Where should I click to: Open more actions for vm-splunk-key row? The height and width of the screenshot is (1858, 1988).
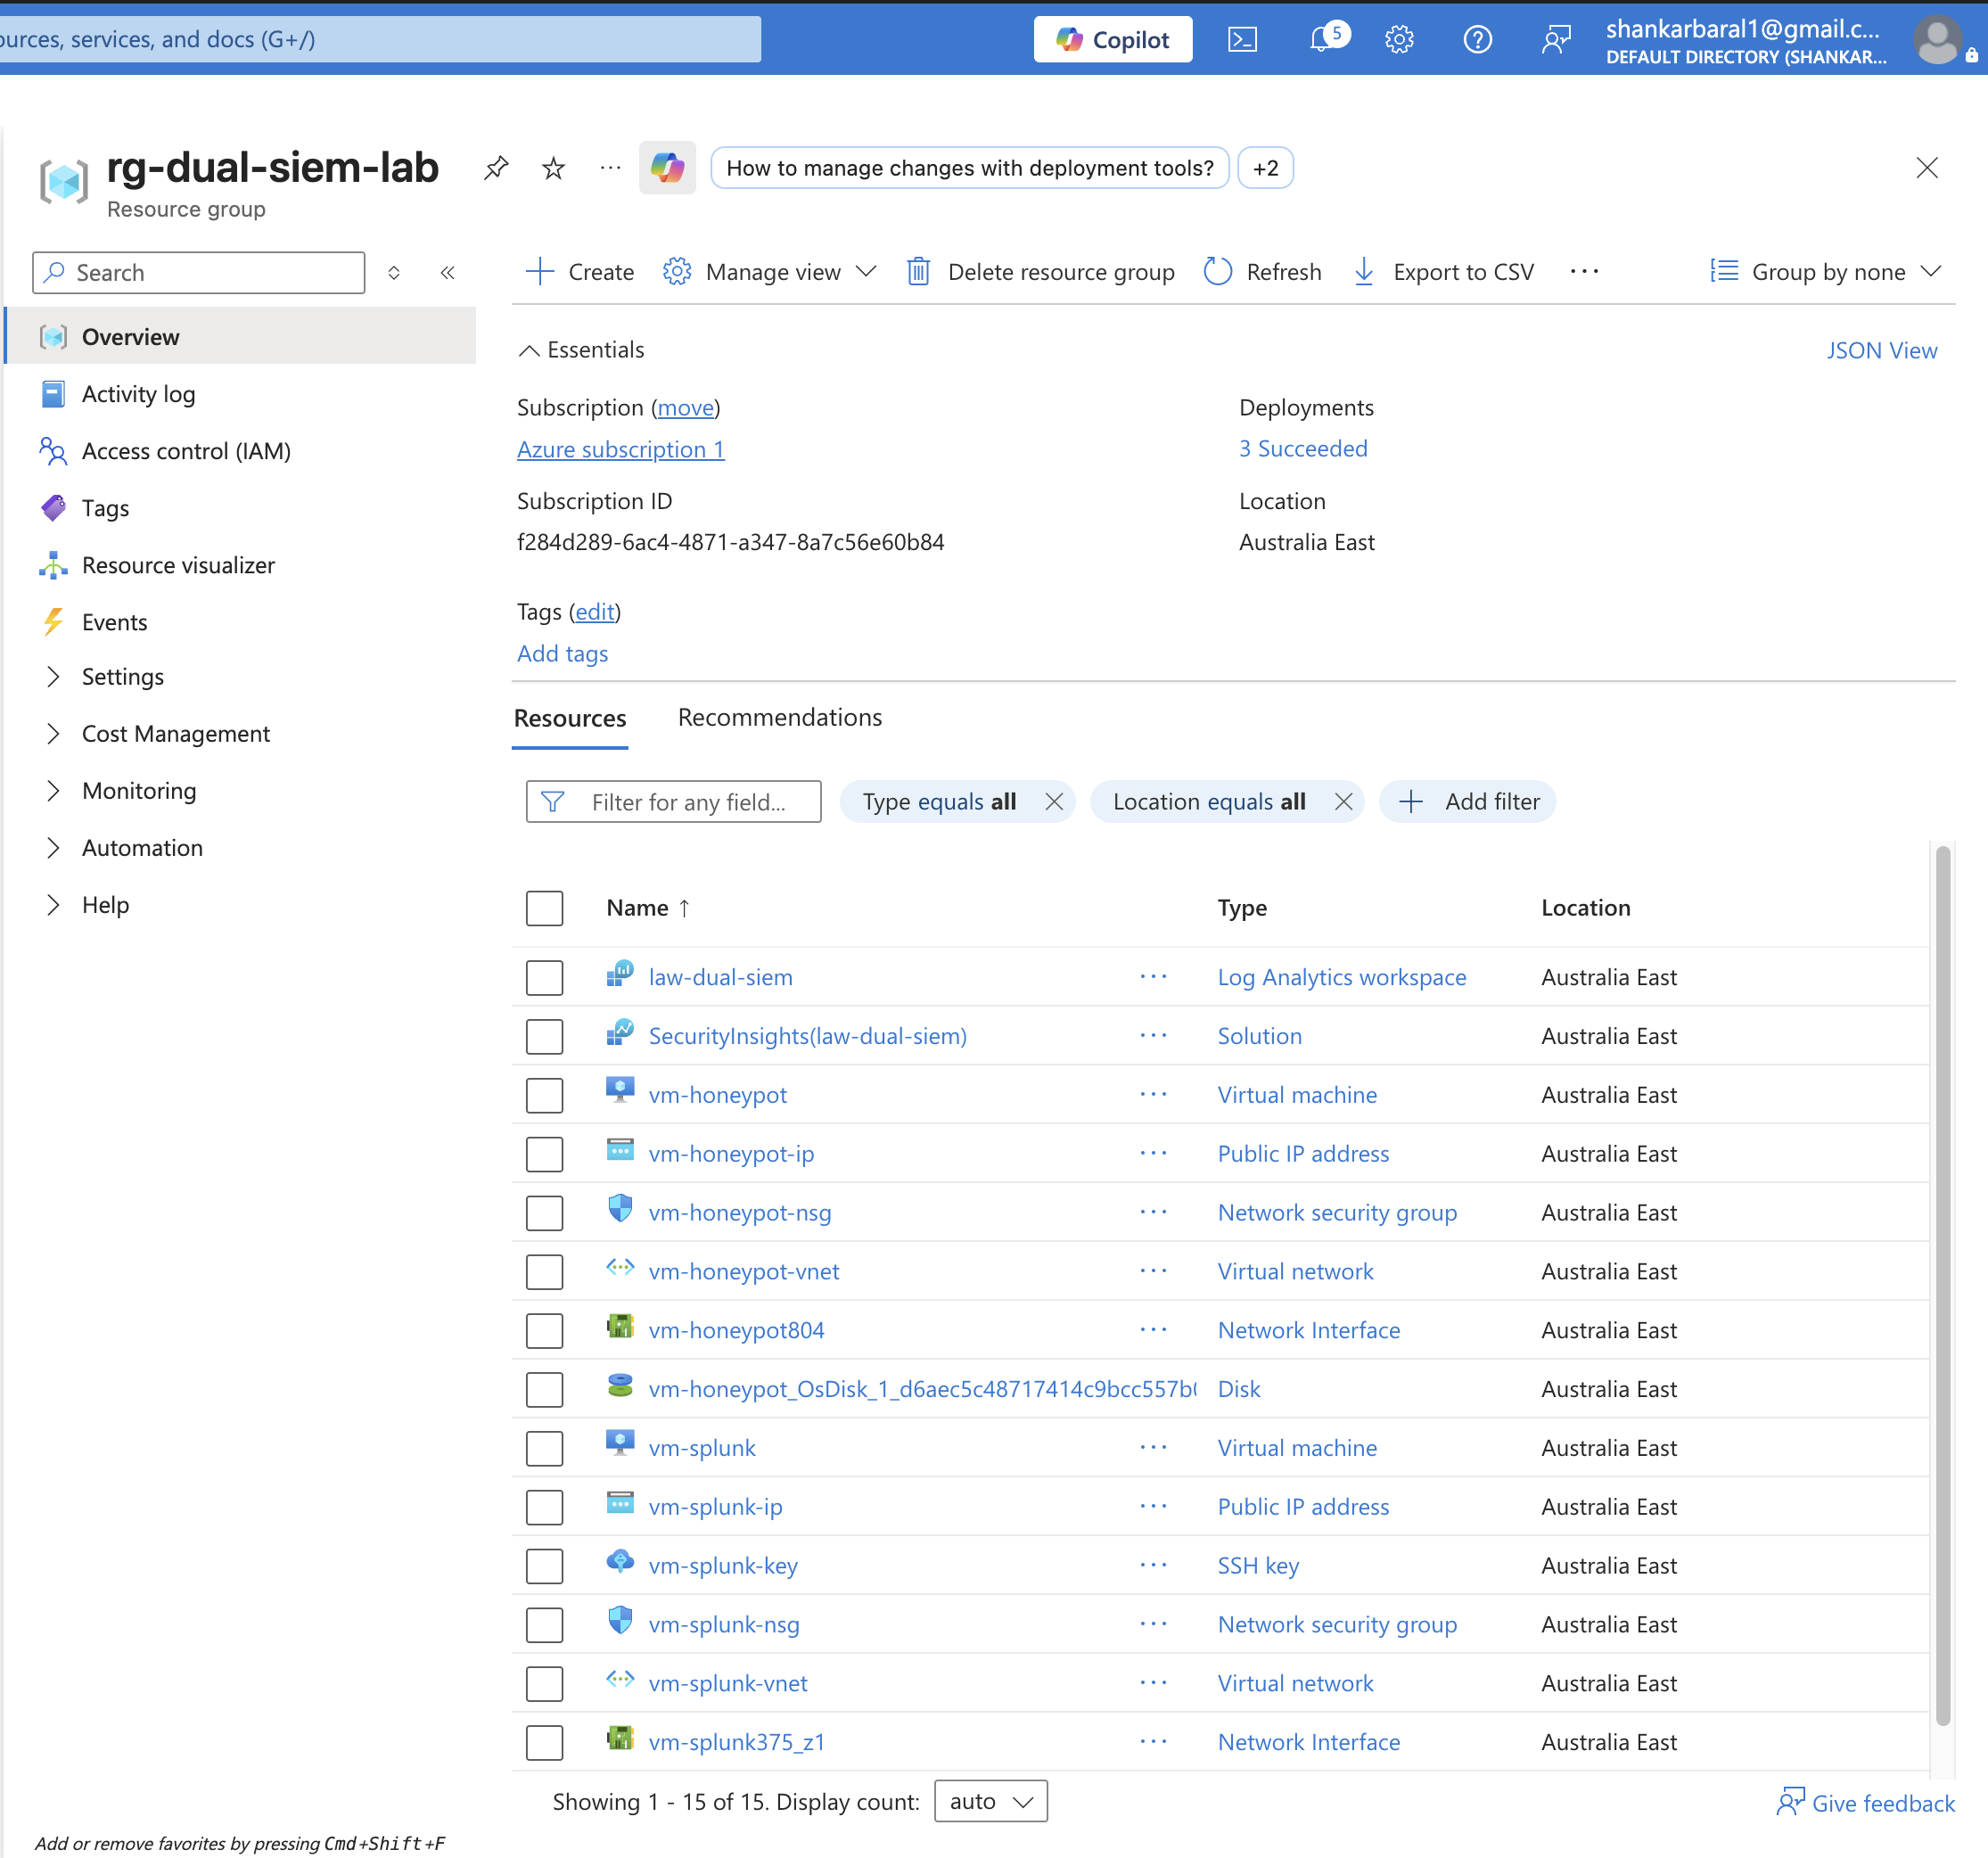1153,1566
